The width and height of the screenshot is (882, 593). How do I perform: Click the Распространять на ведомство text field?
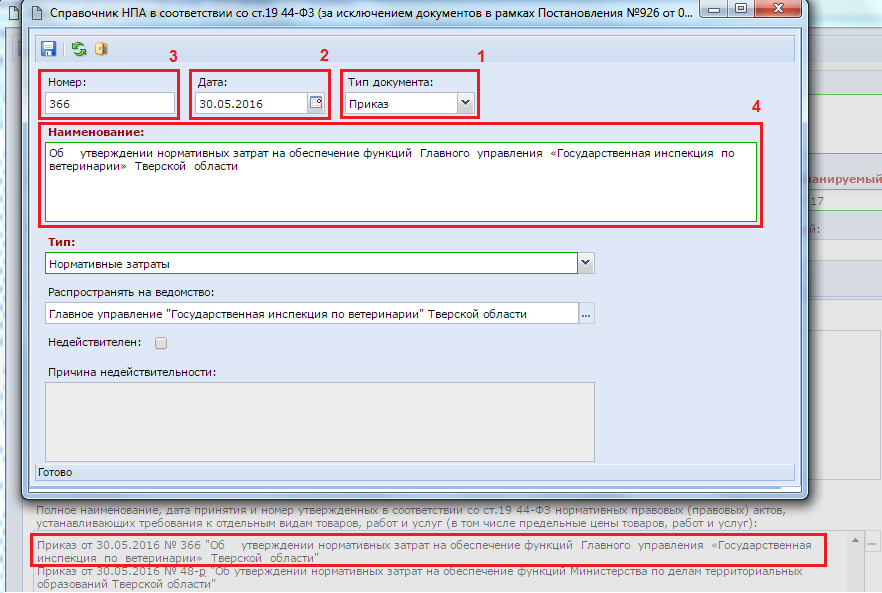[310, 314]
